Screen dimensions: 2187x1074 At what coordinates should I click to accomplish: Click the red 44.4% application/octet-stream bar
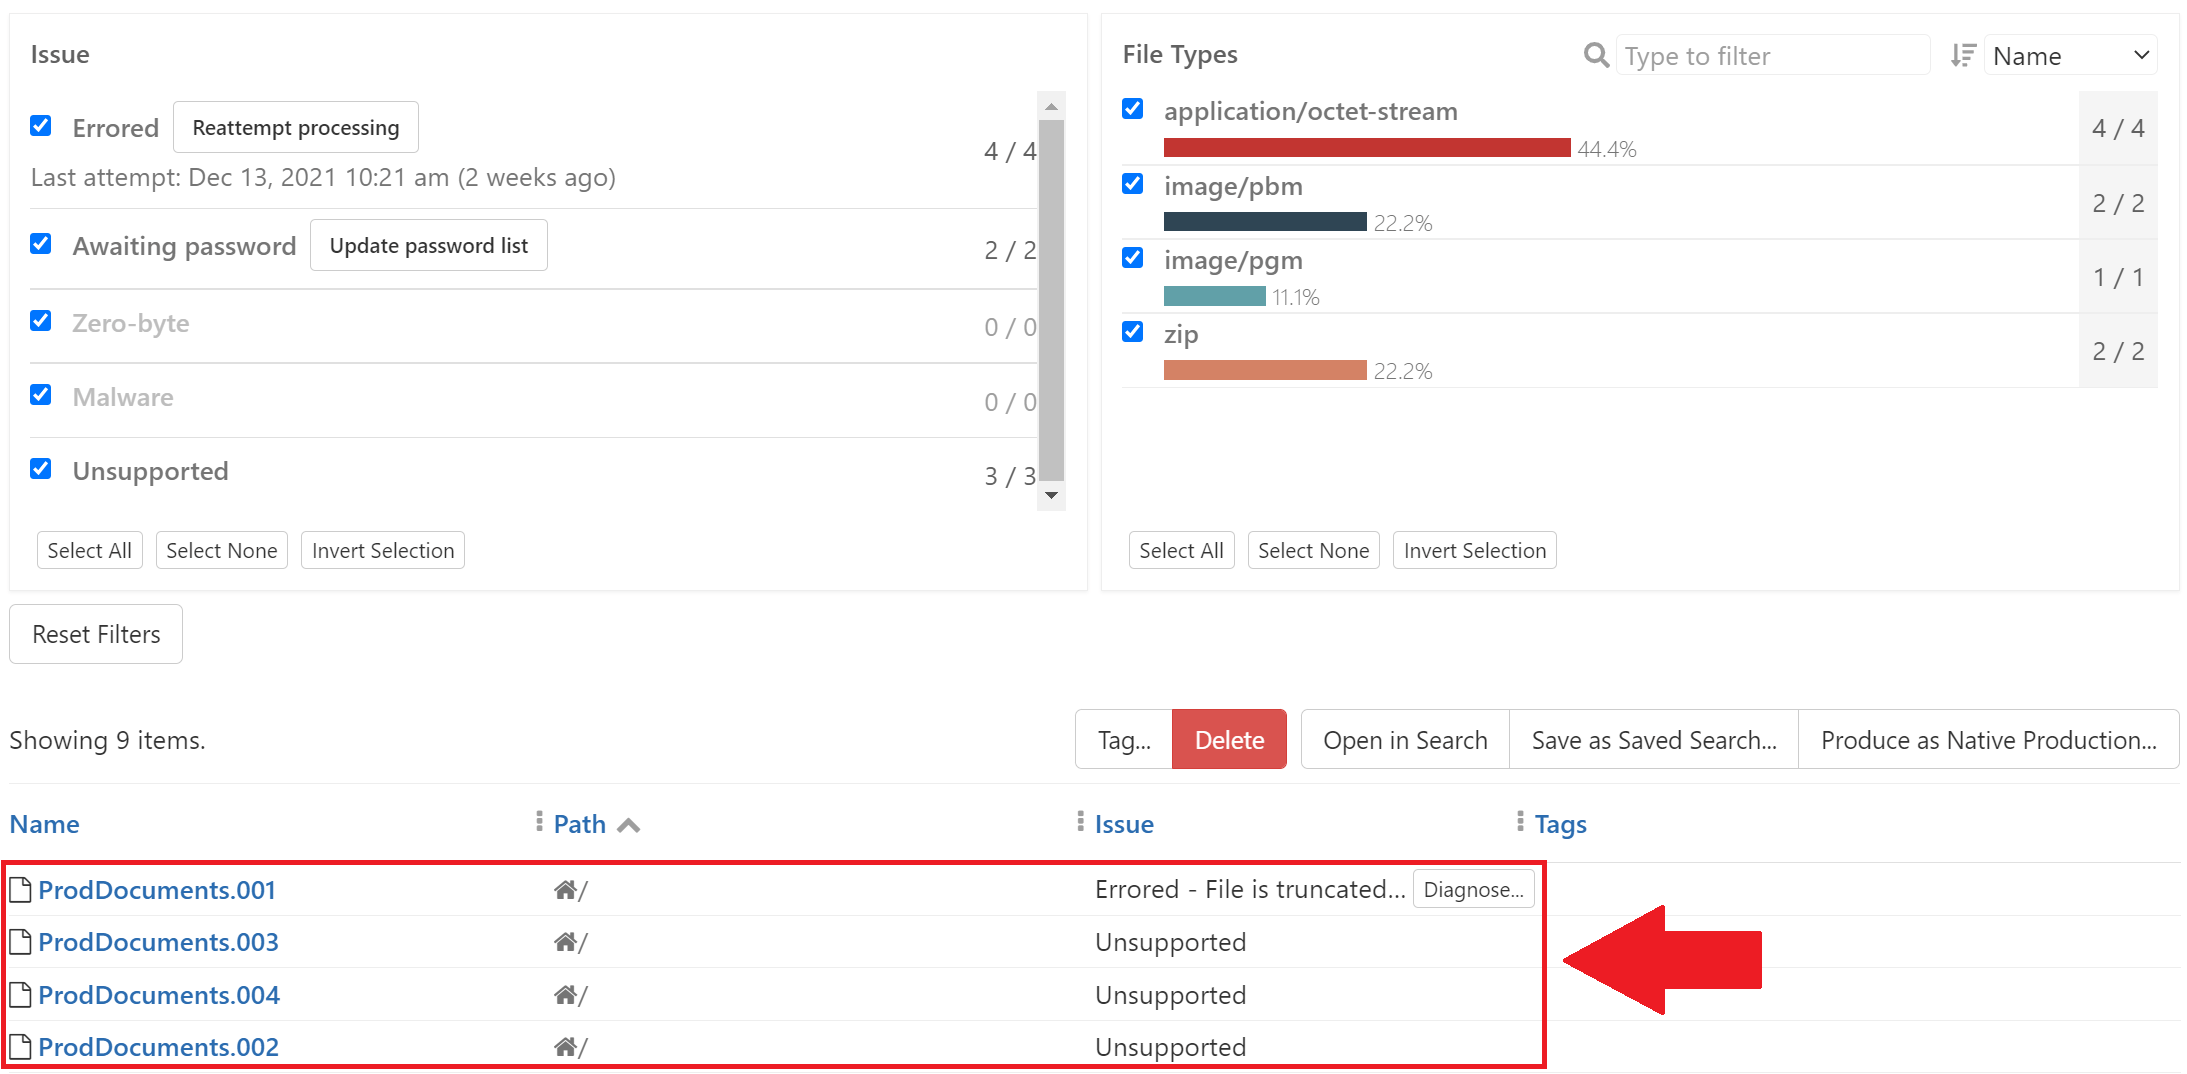click(1365, 147)
